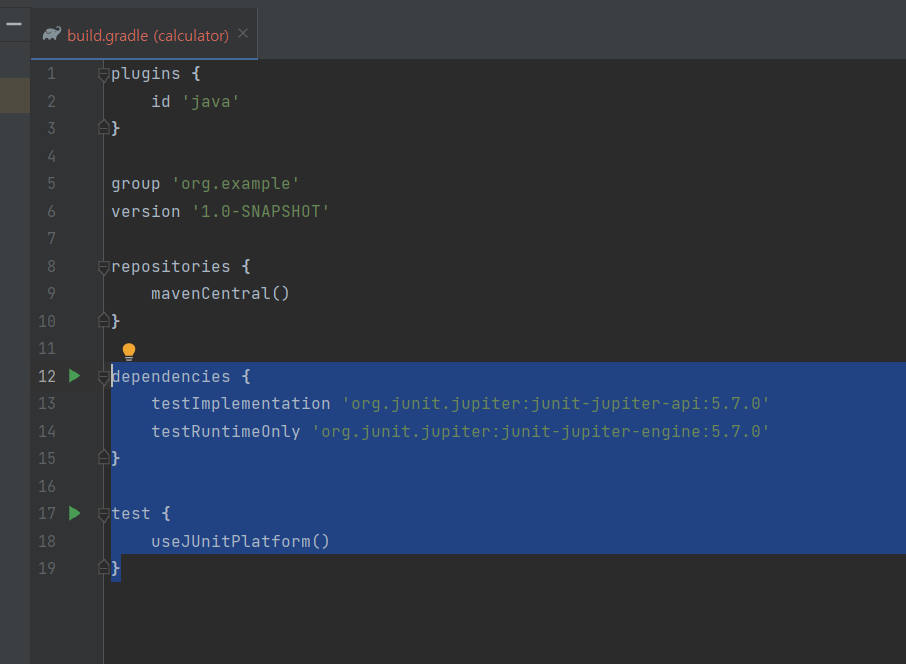
Task: Click the junit-jupiter-engine:5.7.0 string
Action: point(541,432)
